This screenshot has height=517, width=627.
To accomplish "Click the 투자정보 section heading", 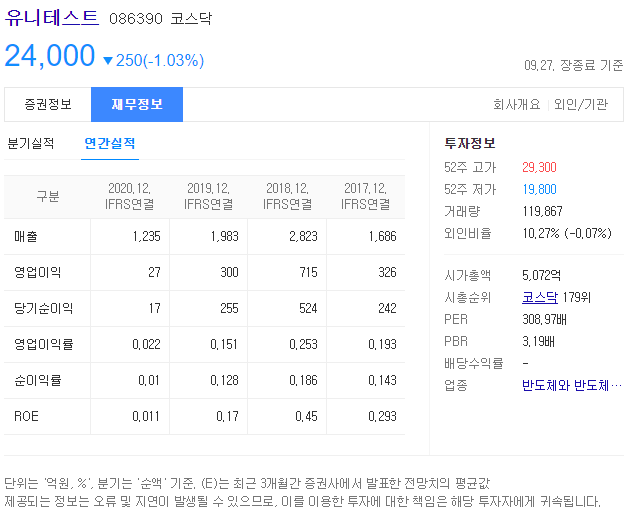I will 470,143.
